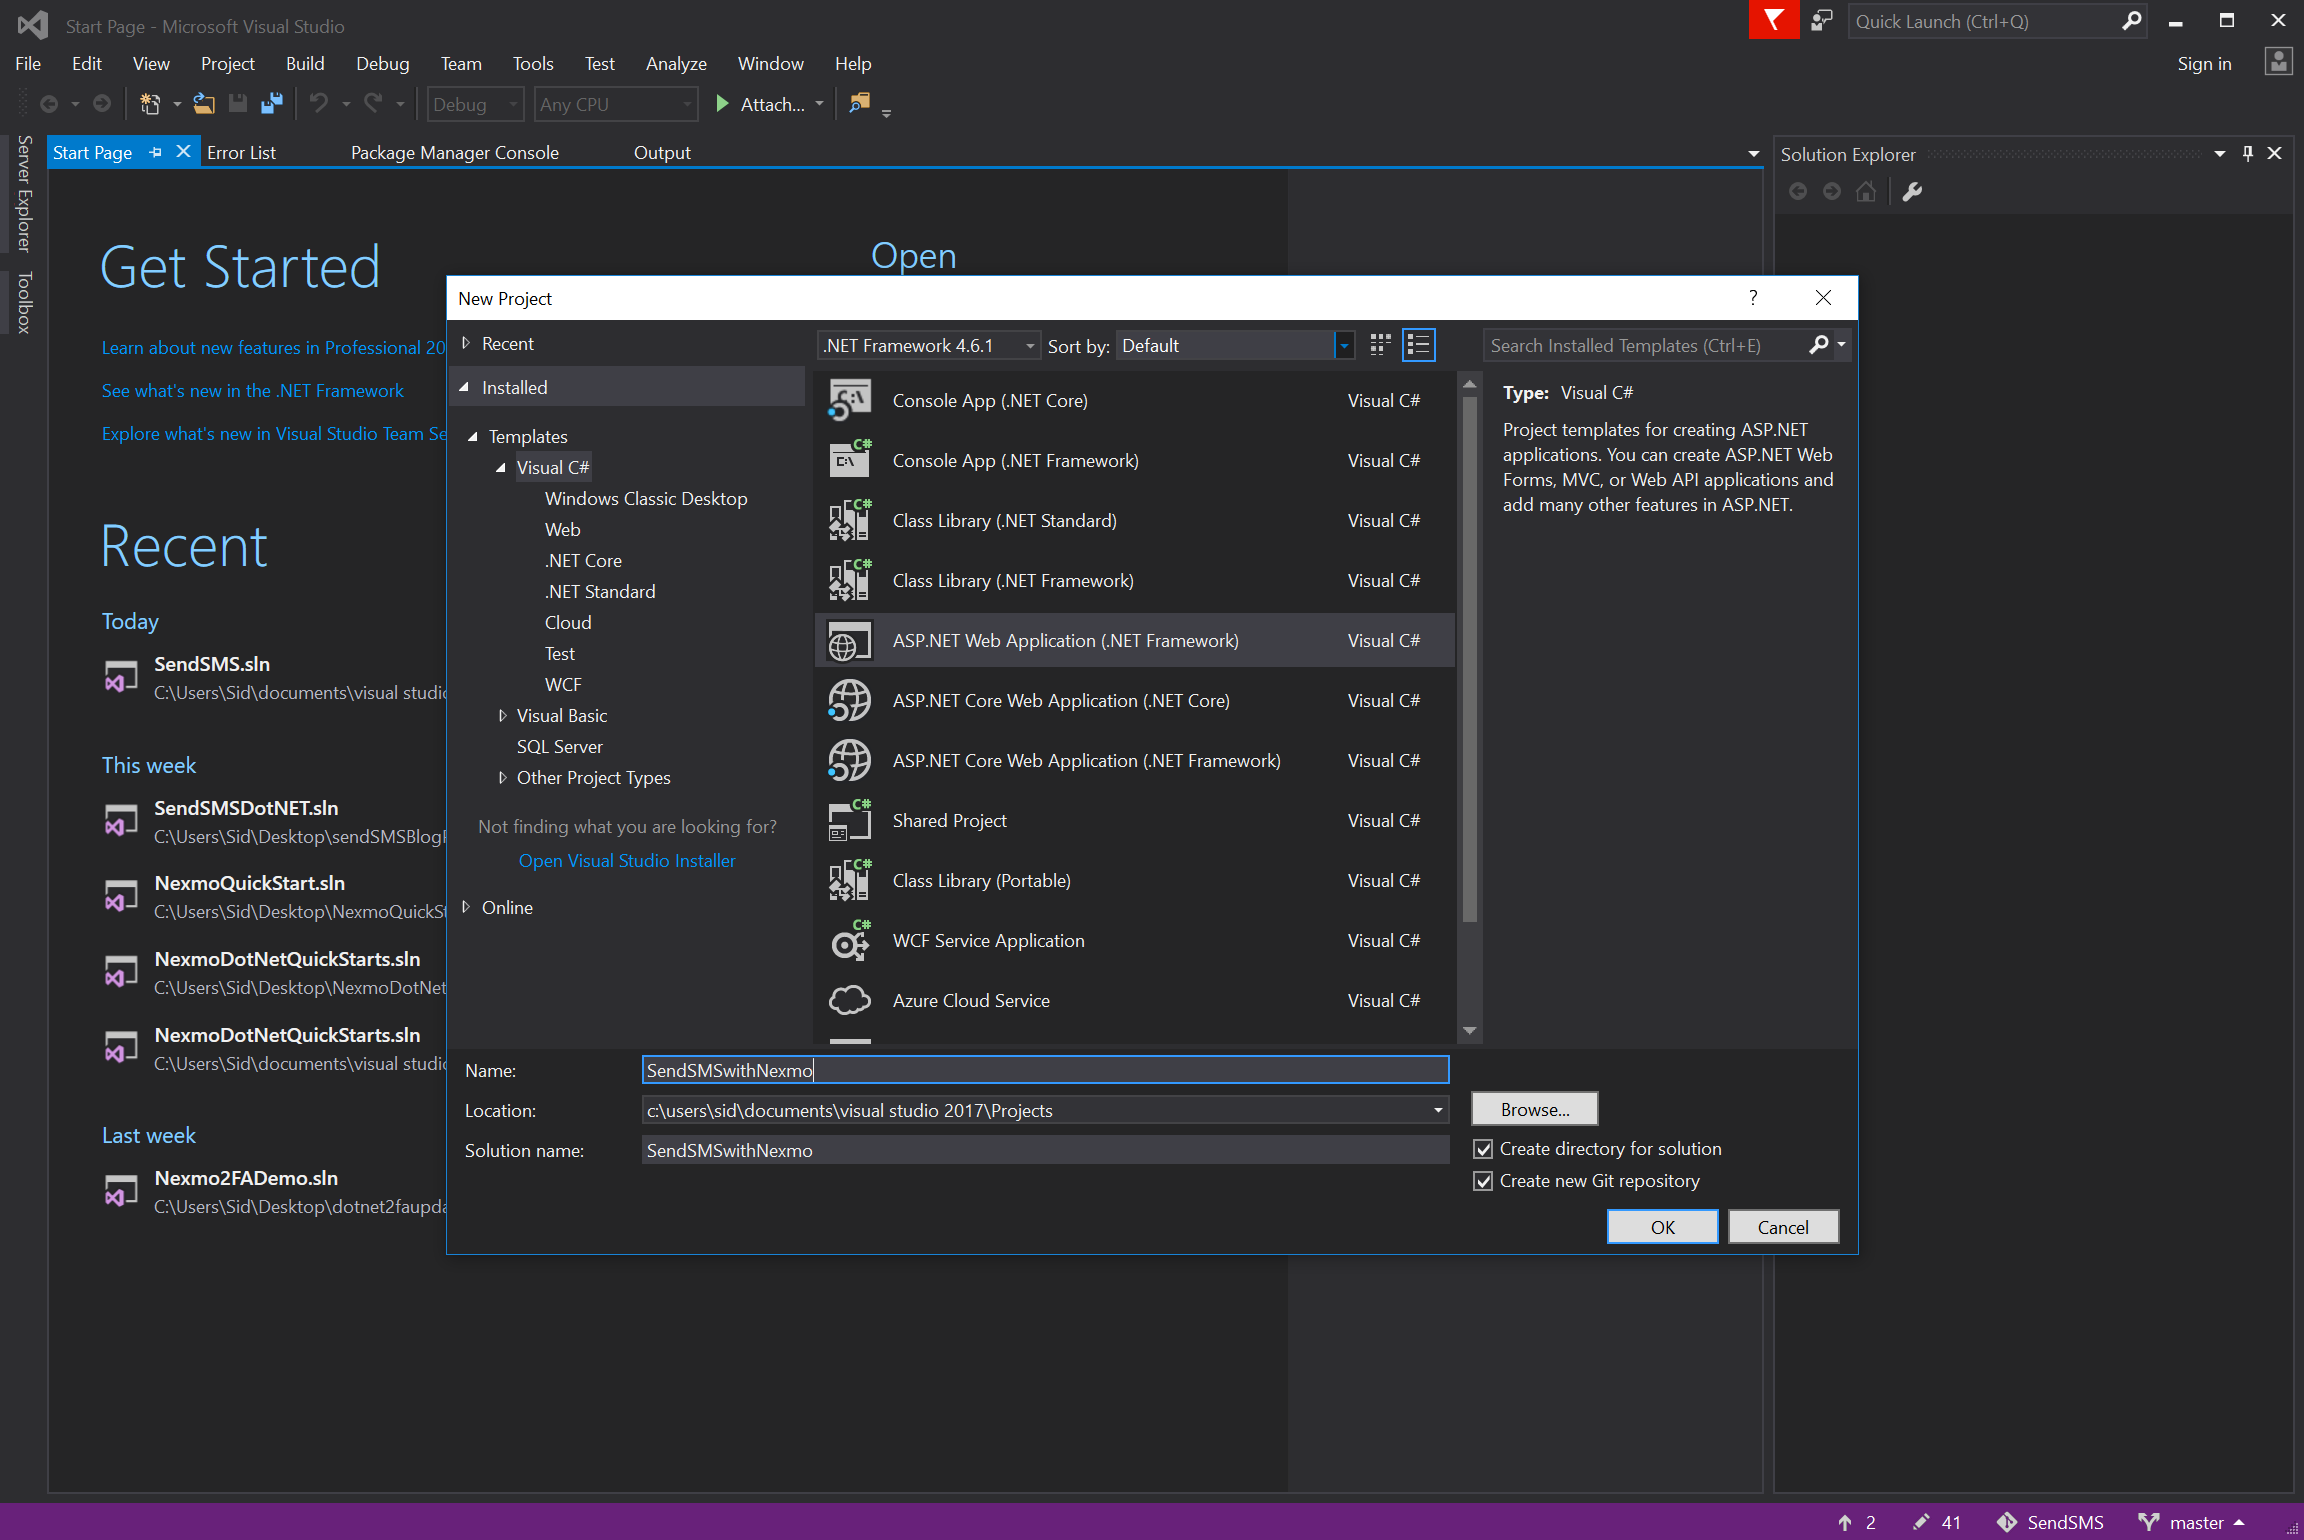Image resolution: width=2304 pixels, height=1540 pixels.
Task: Toggle the list view display mode
Action: [1419, 345]
